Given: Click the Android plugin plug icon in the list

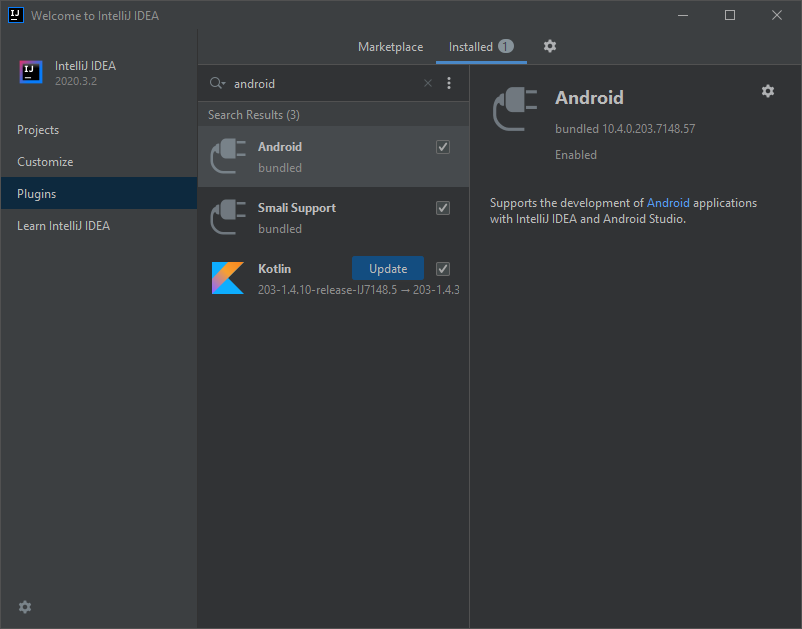Looking at the screenshot, I should 228,156.
